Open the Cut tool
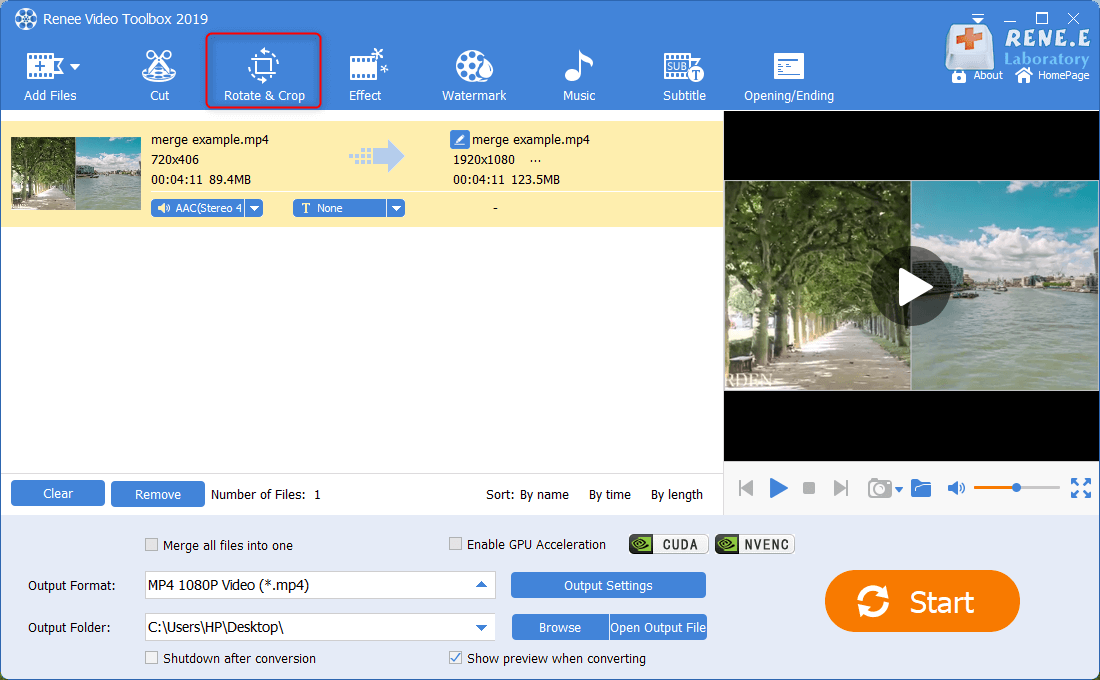Image resolution: width=1100 pixels, height=680 pixels. [x=159, y=70]
